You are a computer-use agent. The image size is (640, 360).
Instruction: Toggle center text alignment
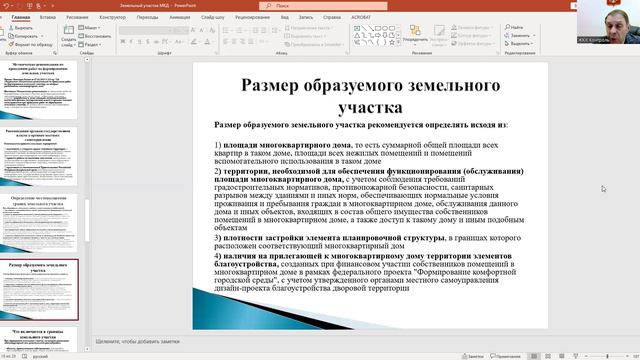pos(234,42)
